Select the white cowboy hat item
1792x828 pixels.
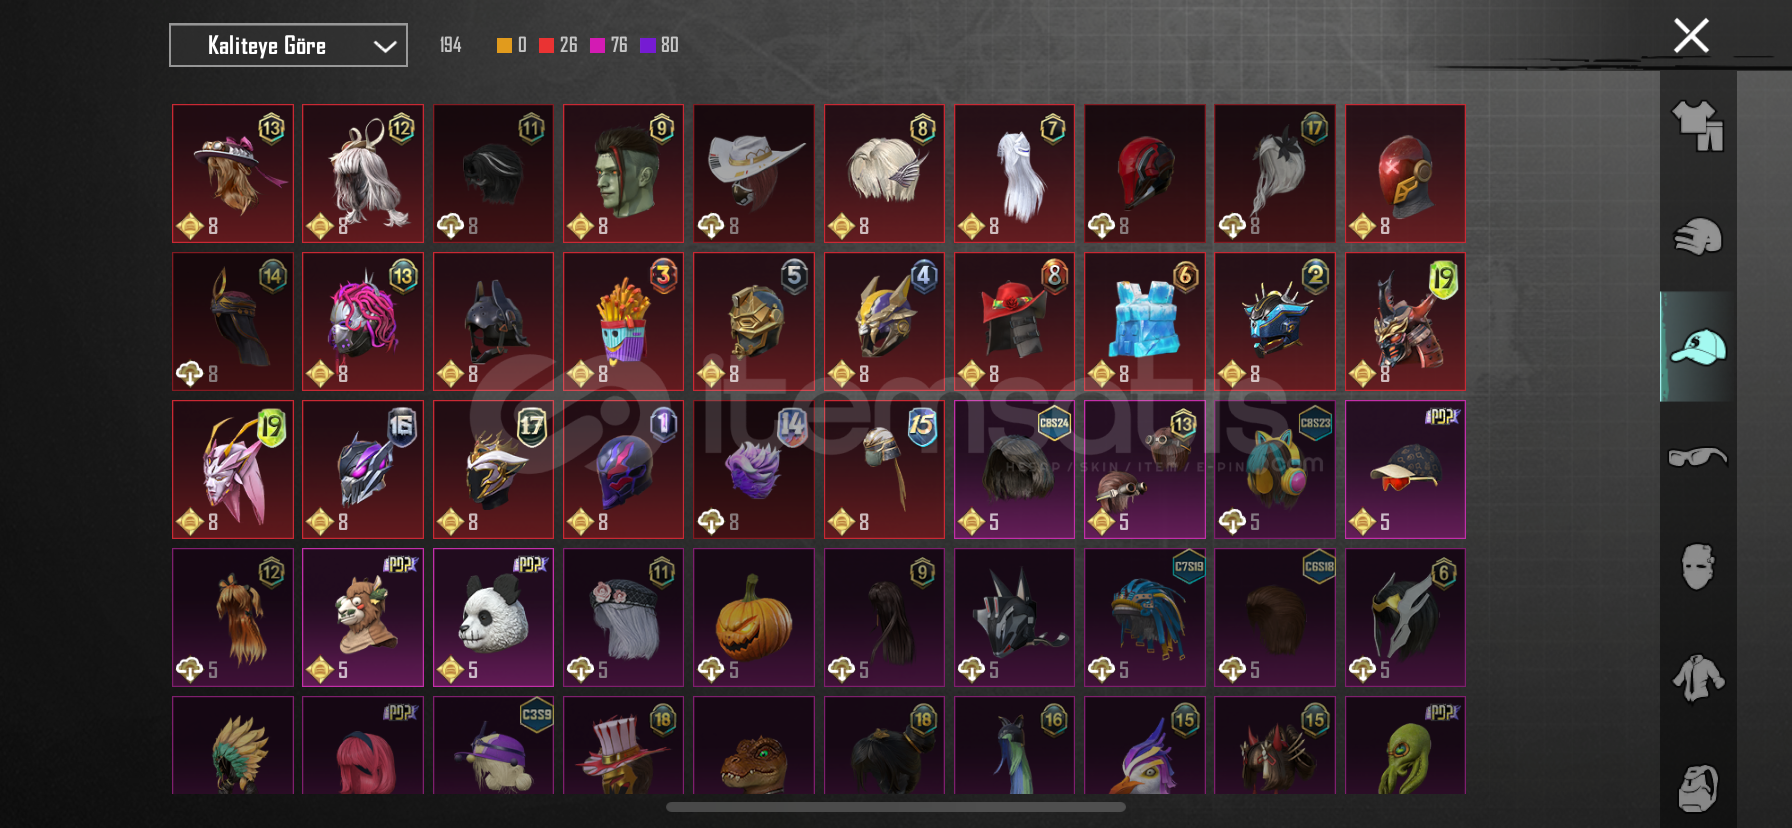(x=753, y=173)
